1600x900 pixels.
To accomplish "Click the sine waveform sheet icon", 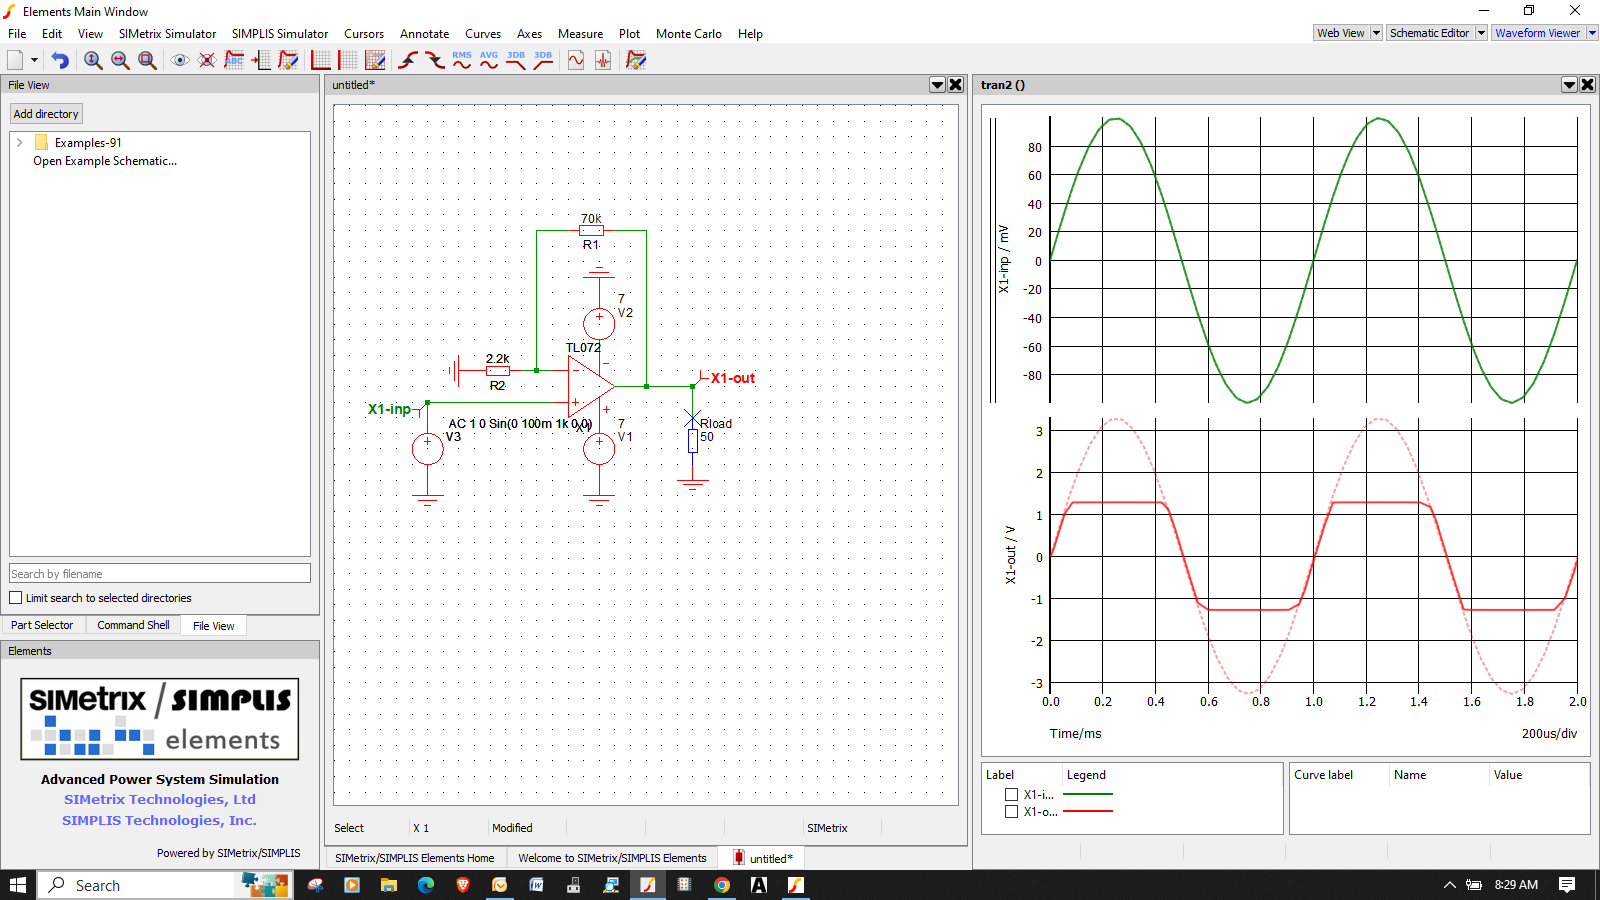I will pos(576,60).
